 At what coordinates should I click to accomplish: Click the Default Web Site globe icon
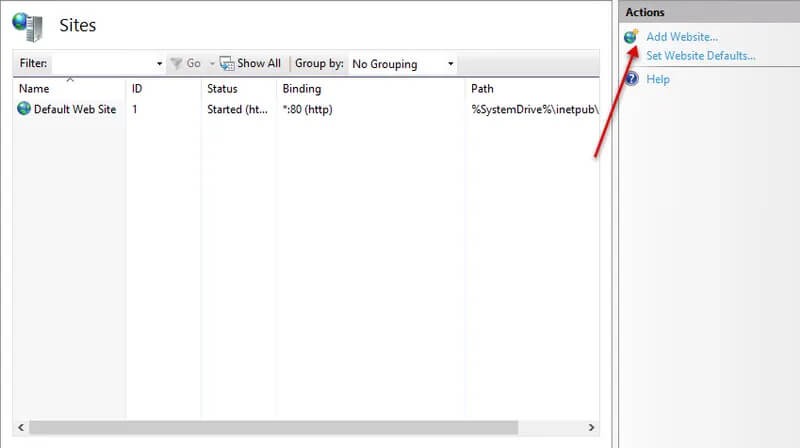coord(24,109)
